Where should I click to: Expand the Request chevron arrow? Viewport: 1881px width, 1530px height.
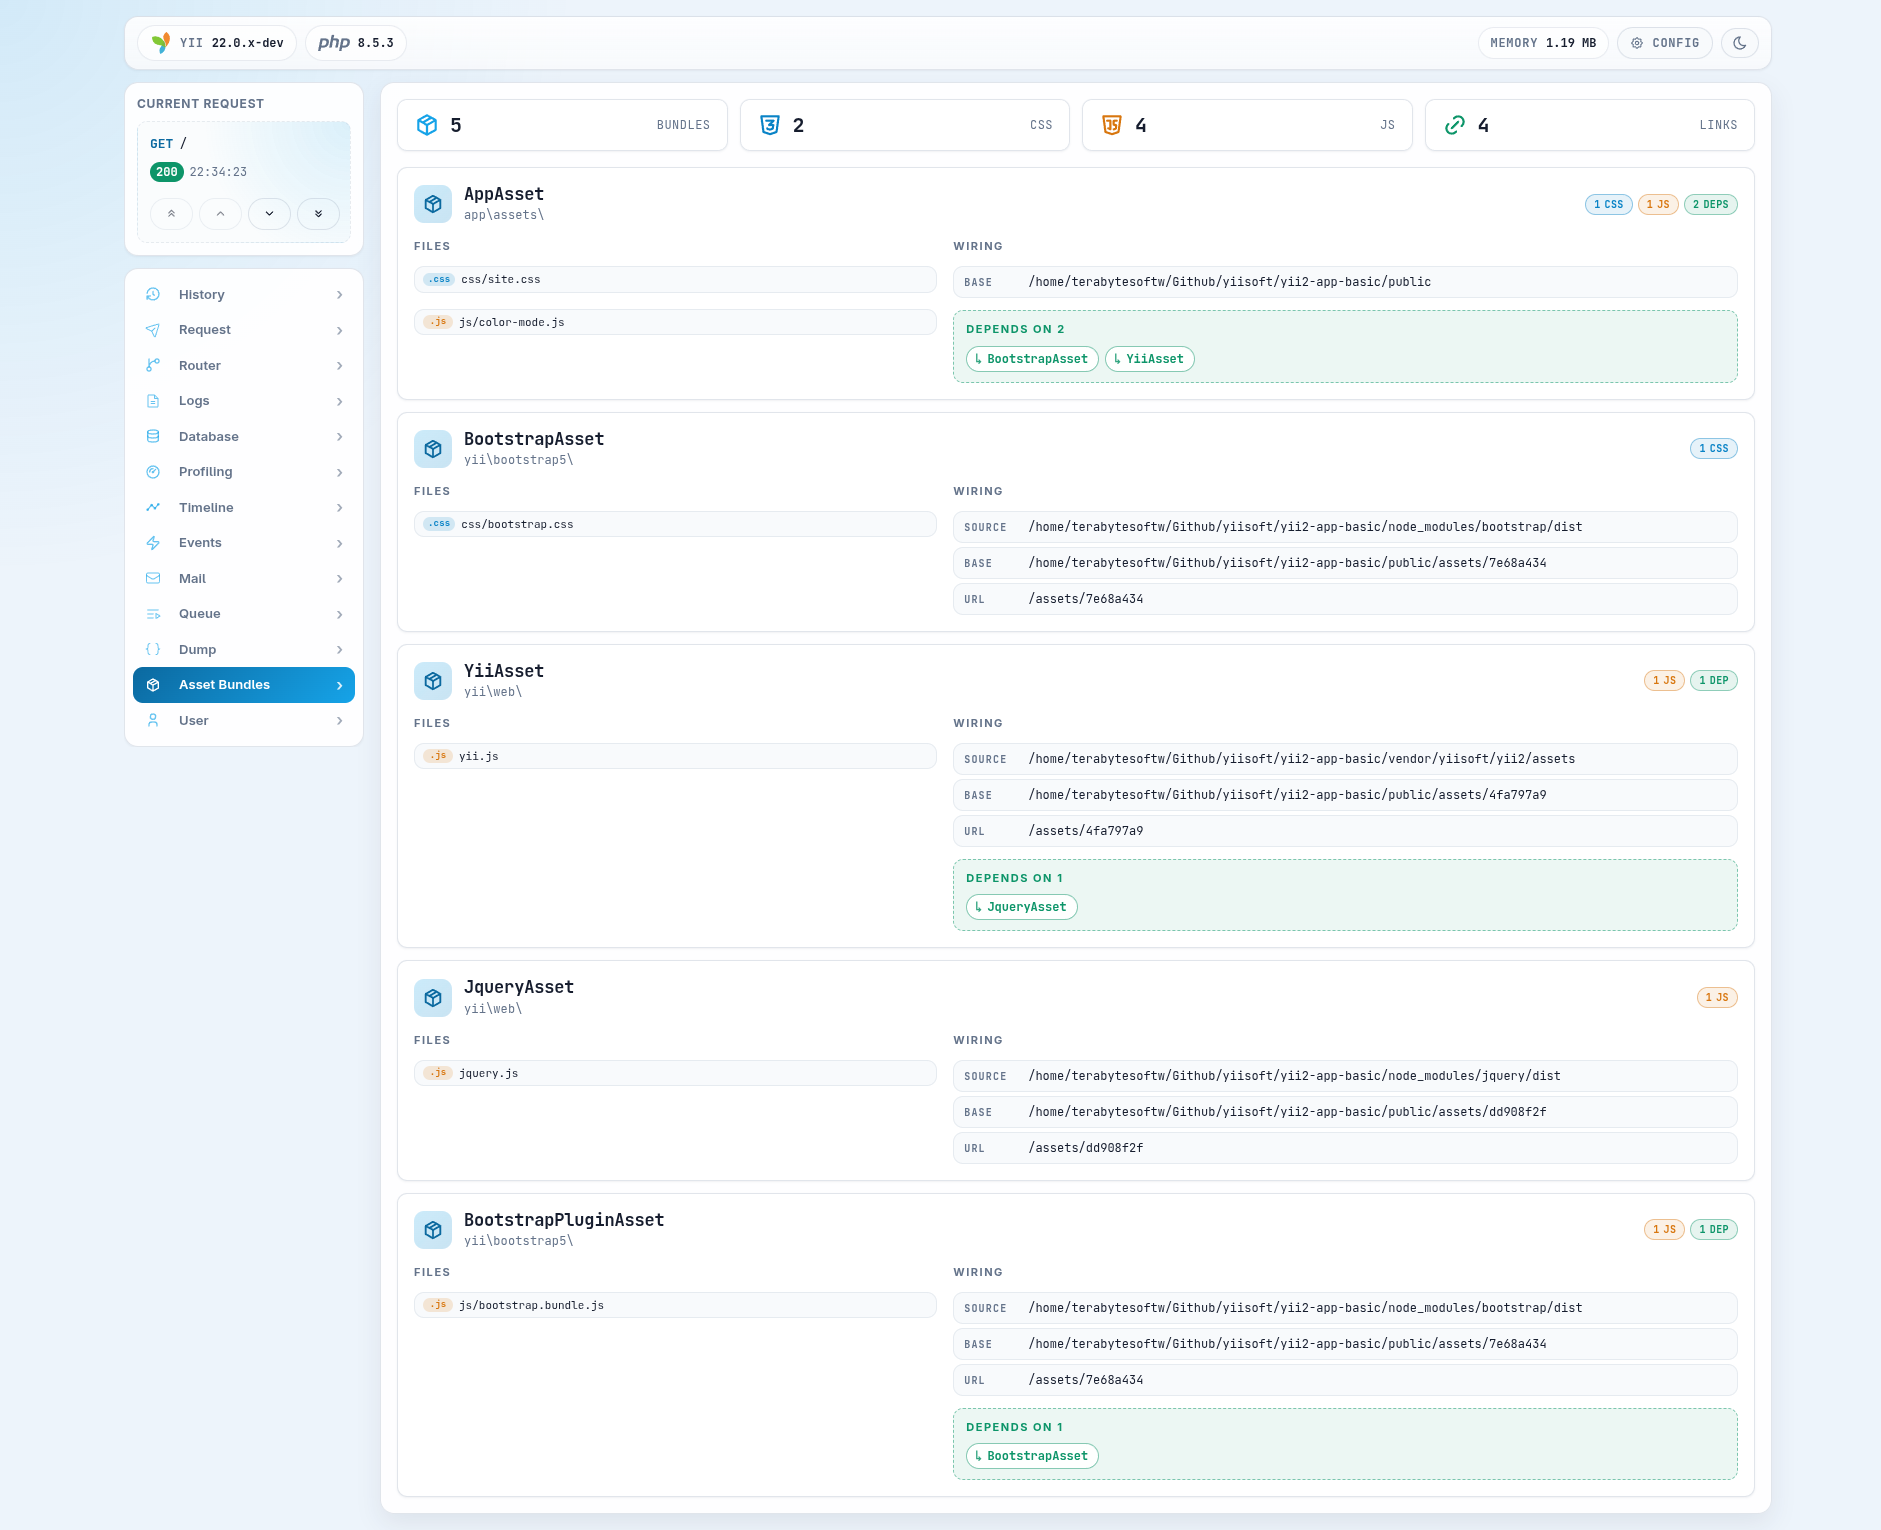340,330
